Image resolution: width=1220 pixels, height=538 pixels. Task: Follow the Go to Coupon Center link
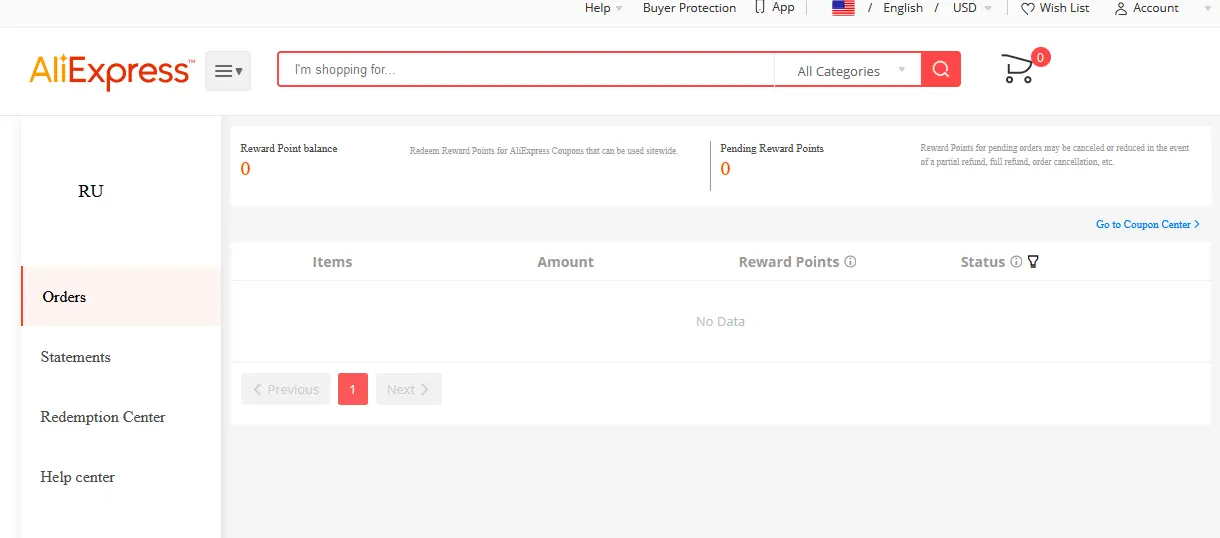click(1148, 224)
